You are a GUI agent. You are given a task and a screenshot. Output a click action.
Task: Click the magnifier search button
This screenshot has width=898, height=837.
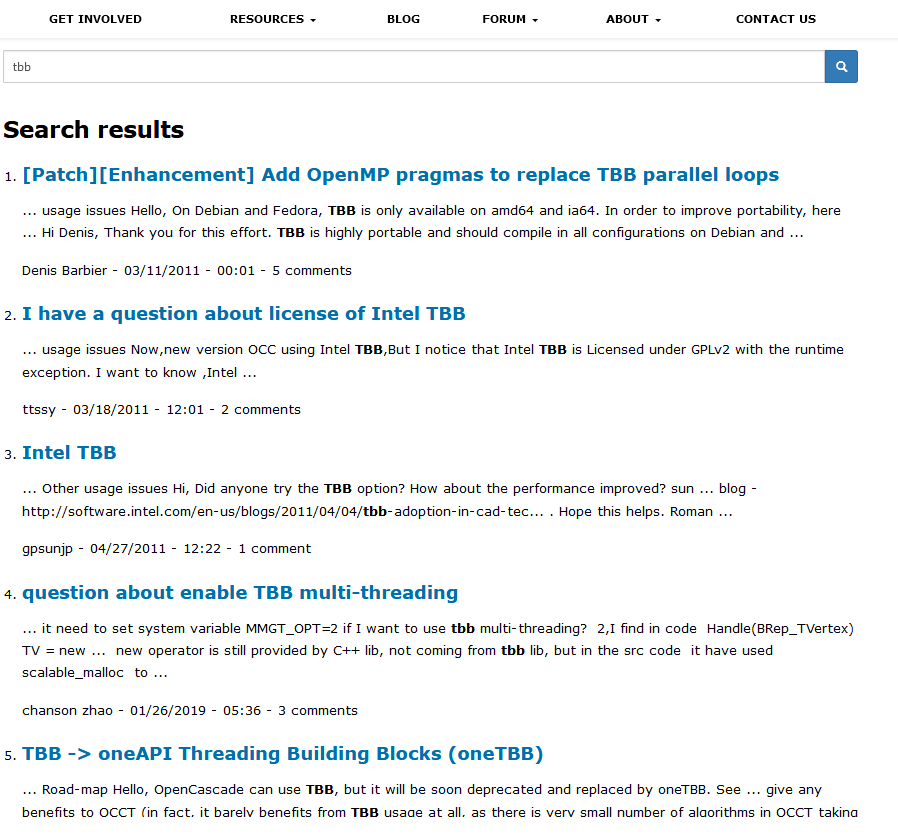(x=841, y=67)
